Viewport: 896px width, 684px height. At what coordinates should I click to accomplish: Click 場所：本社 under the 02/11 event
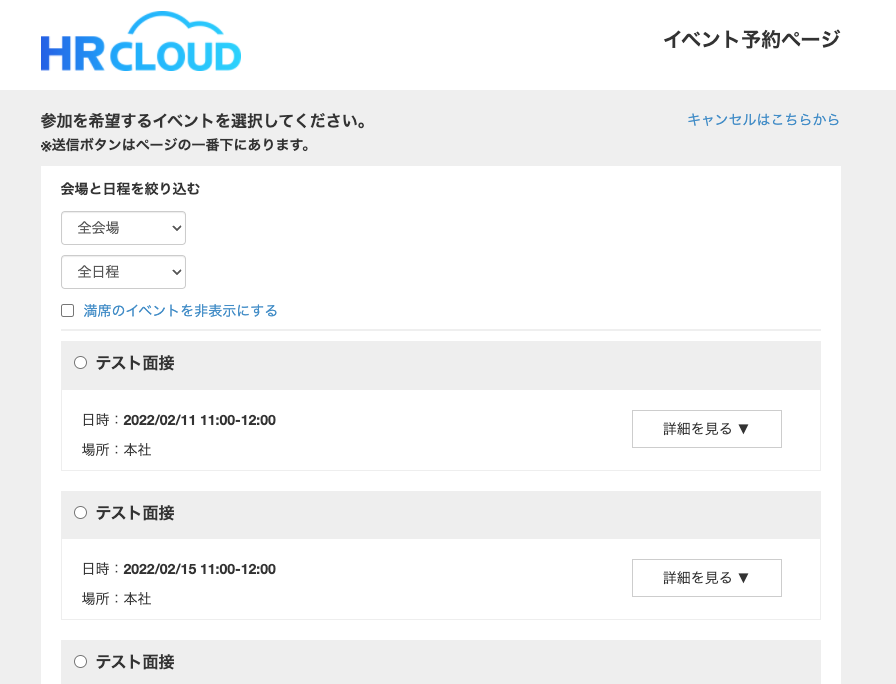tap(116, 450)
